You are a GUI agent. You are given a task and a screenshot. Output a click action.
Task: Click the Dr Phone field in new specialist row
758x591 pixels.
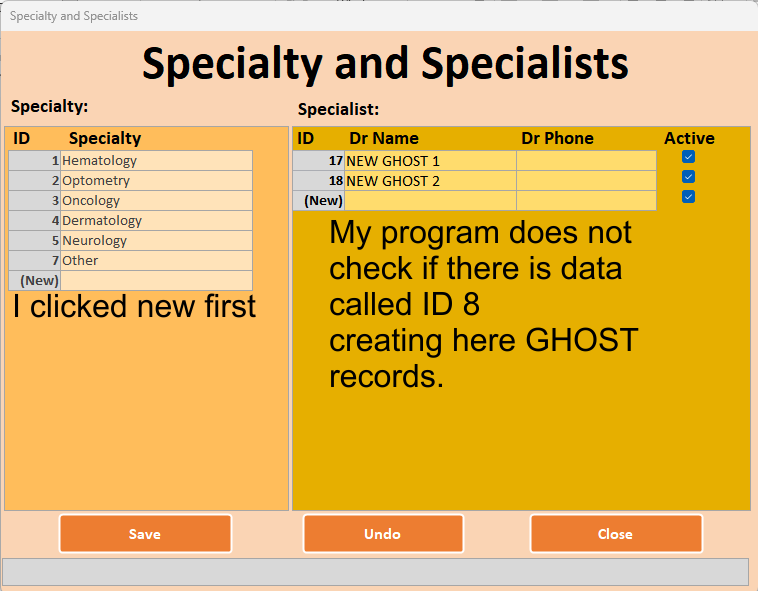586,201
